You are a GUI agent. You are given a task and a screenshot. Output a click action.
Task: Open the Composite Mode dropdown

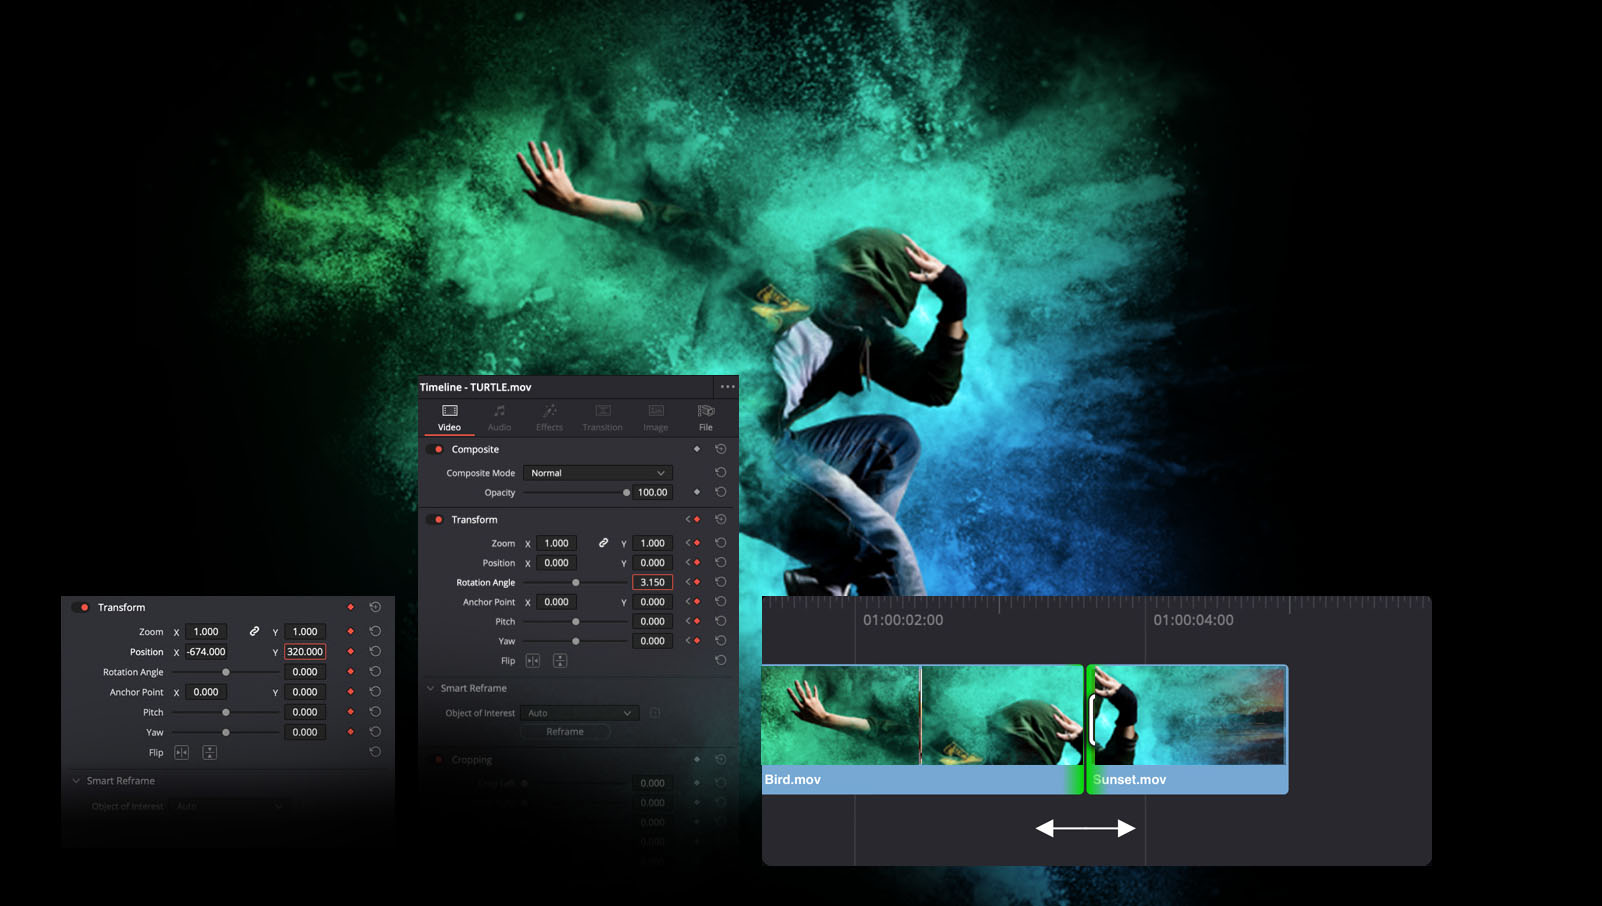click(x=597, y=473)
